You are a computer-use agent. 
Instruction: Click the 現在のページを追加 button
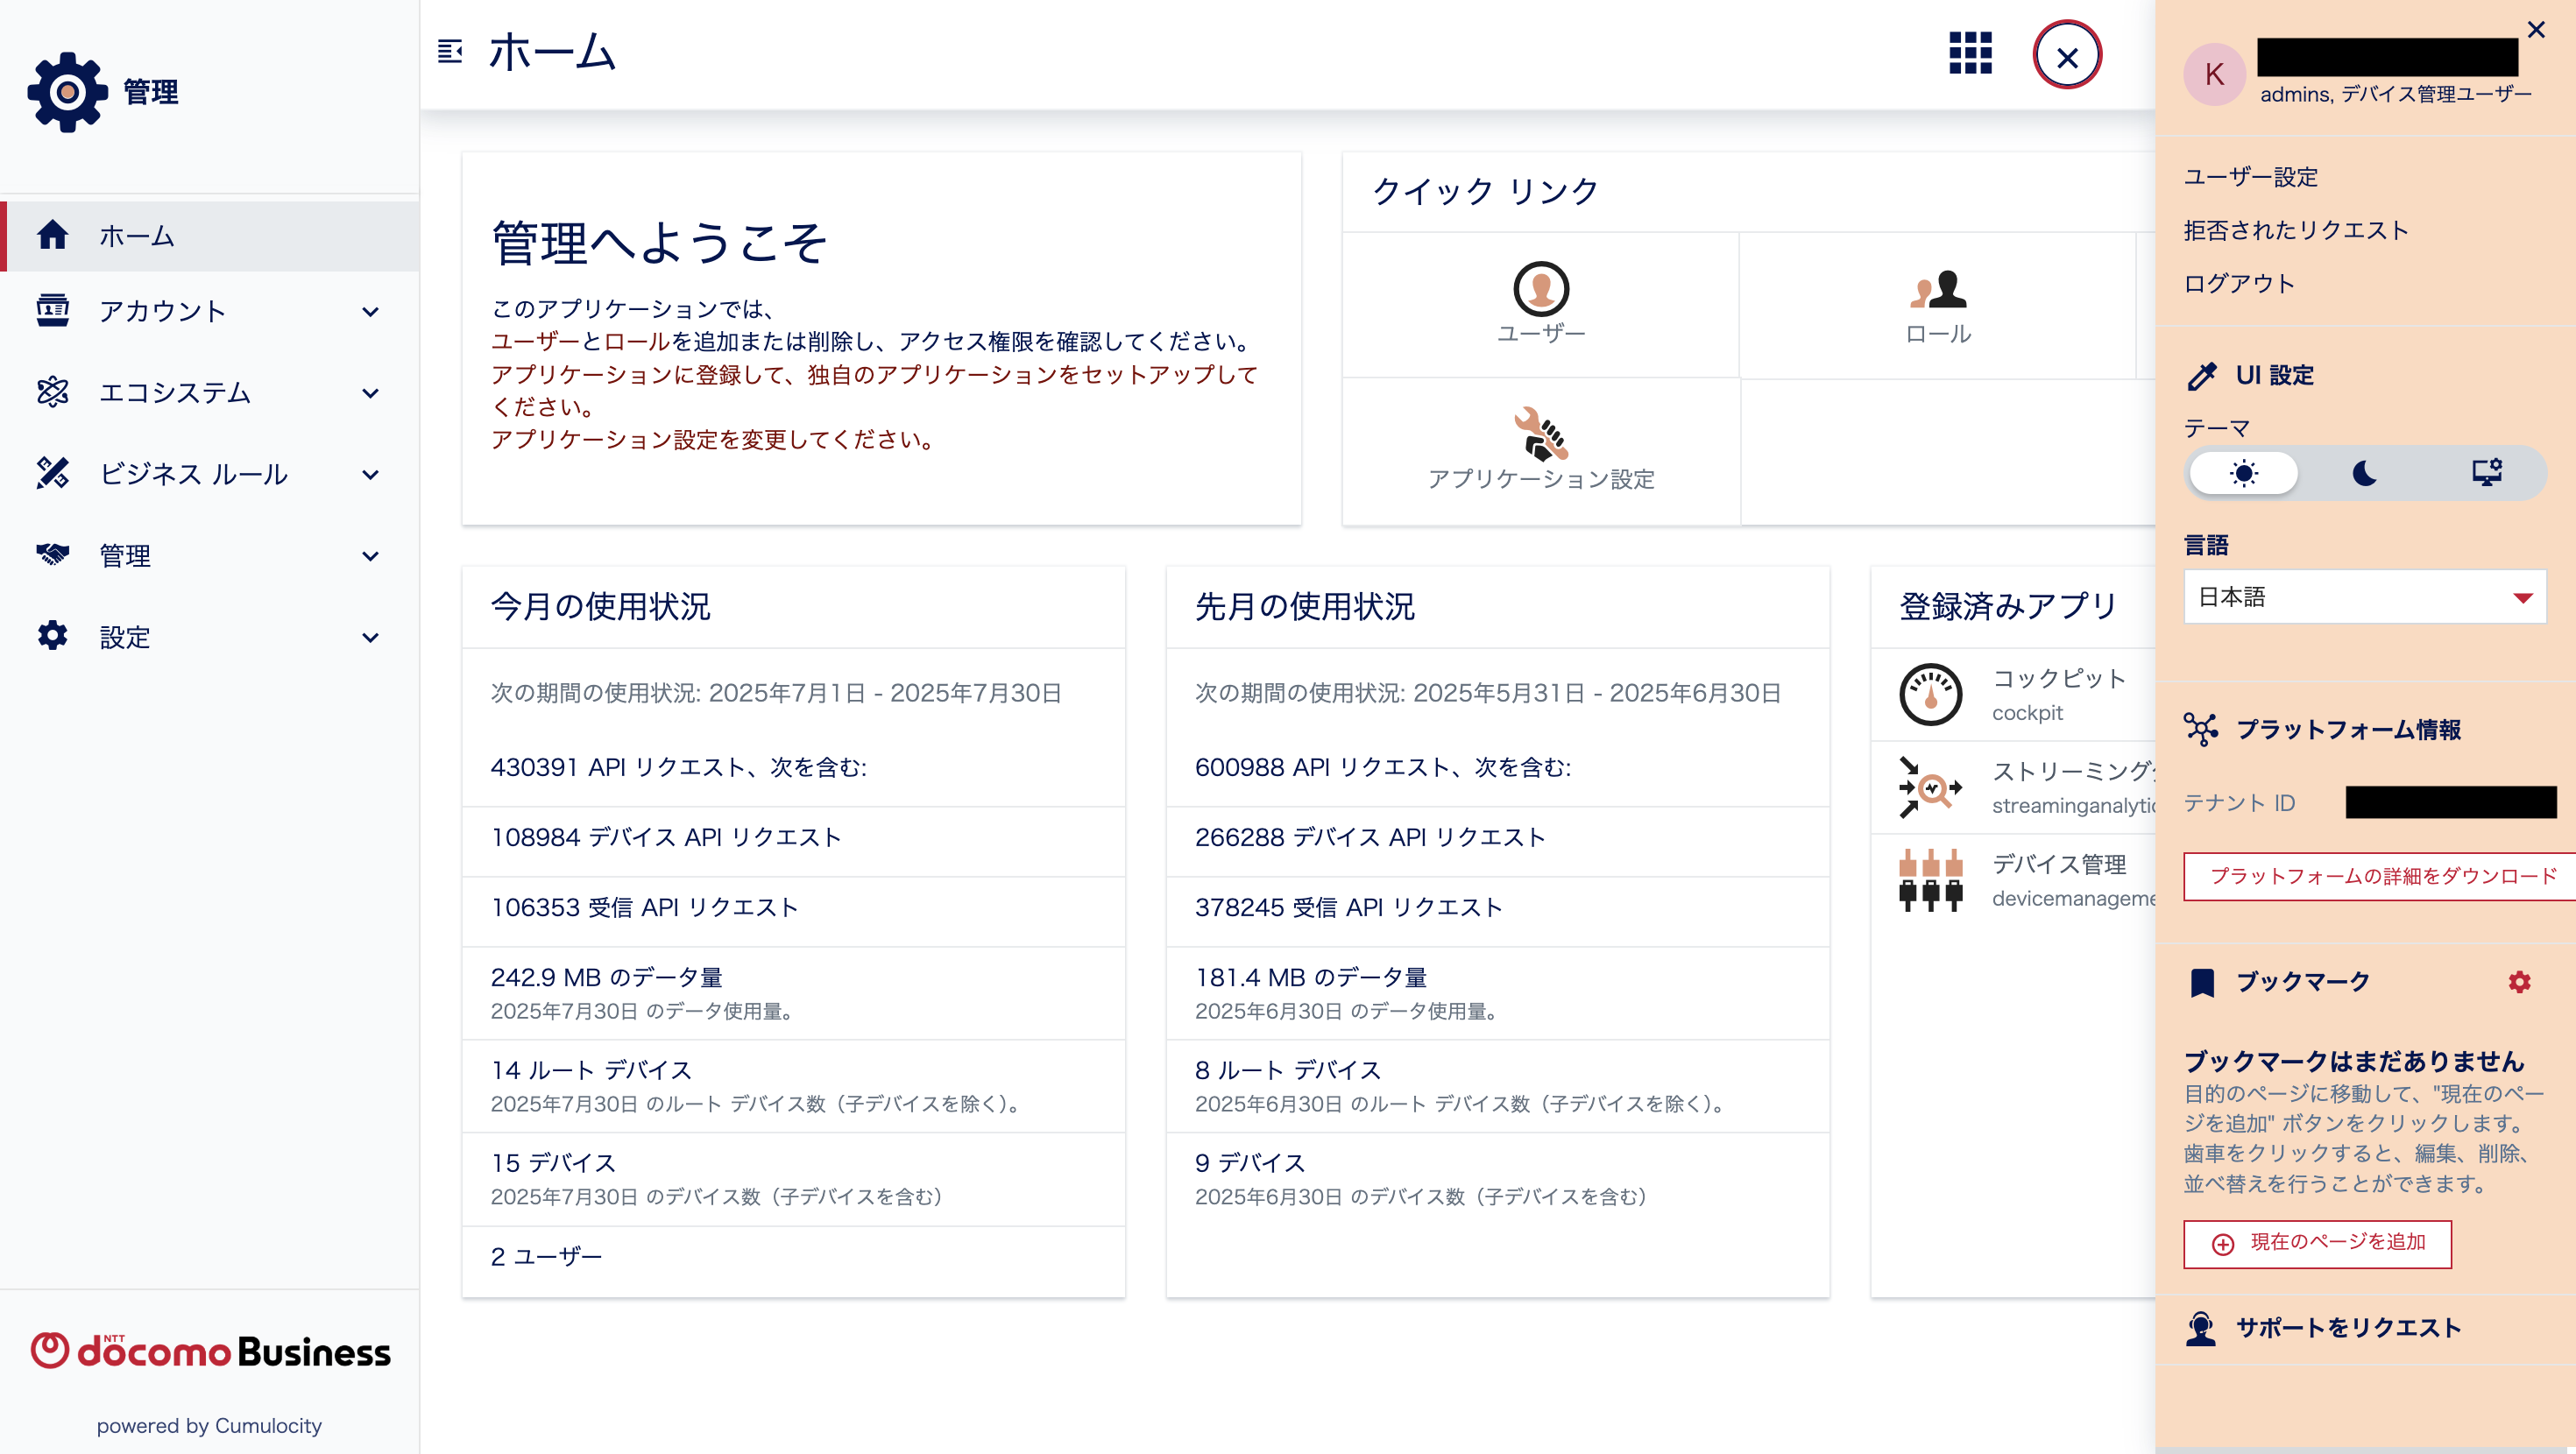(x=2317, y=1243)
